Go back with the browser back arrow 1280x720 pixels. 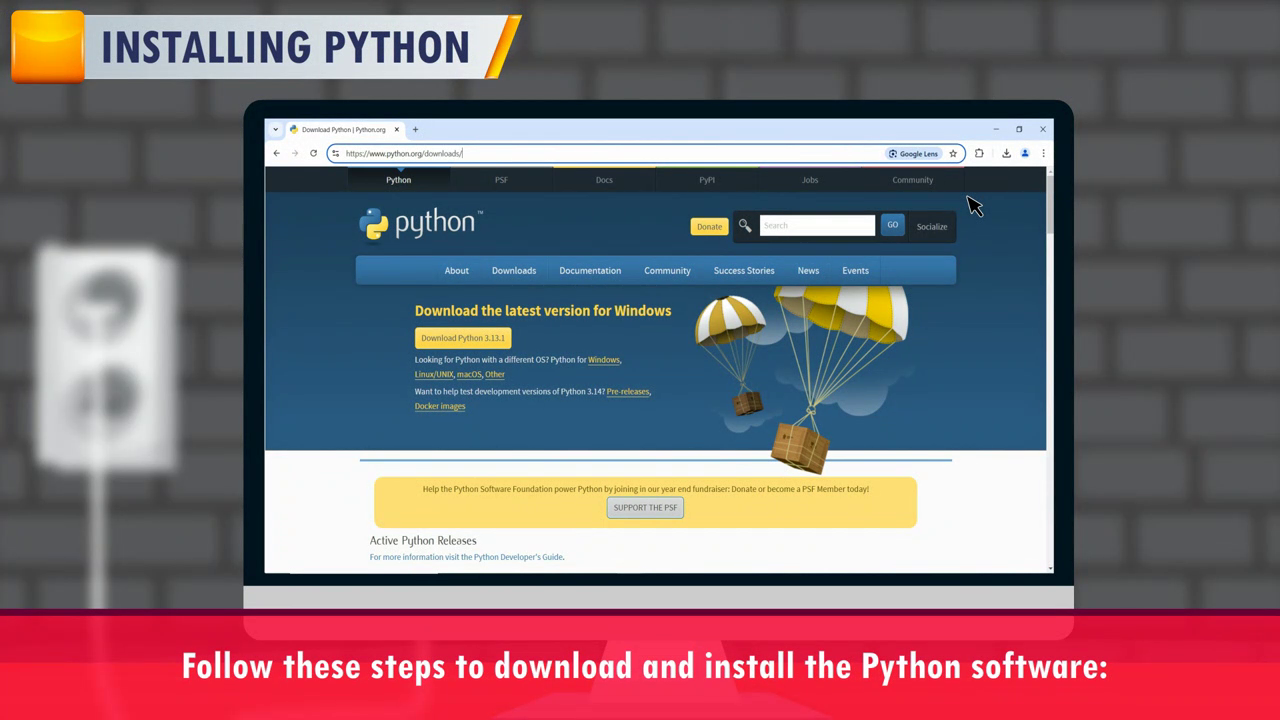[x=277, y=153]
